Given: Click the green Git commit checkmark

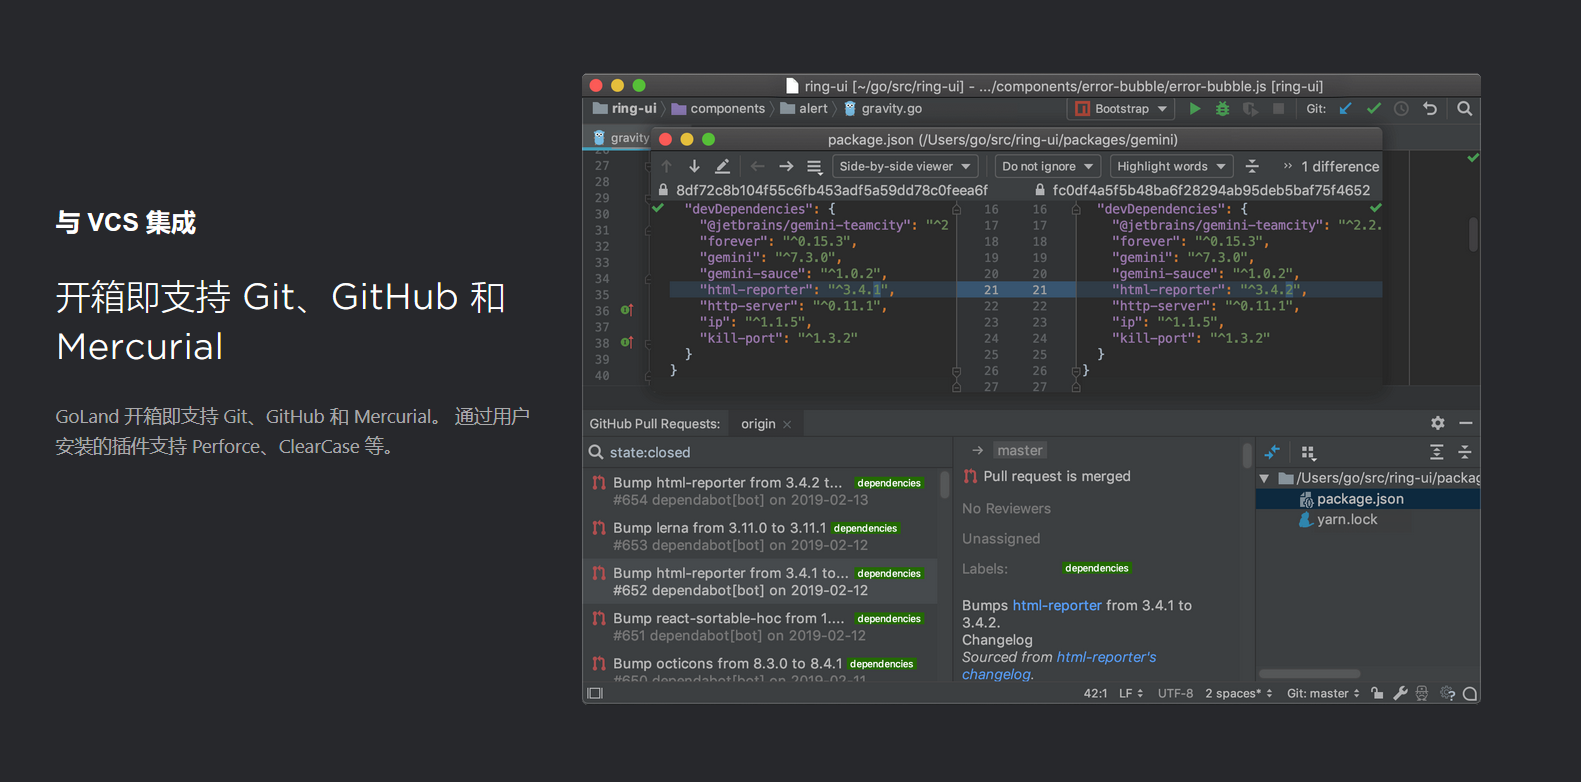Looking at the screenshot, I should click(x=1374, y=109).
